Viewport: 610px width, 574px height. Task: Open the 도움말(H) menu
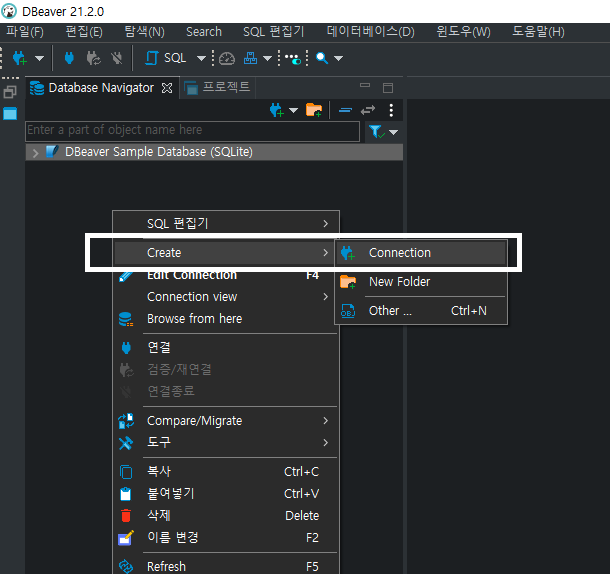click(x=538, y=32)
